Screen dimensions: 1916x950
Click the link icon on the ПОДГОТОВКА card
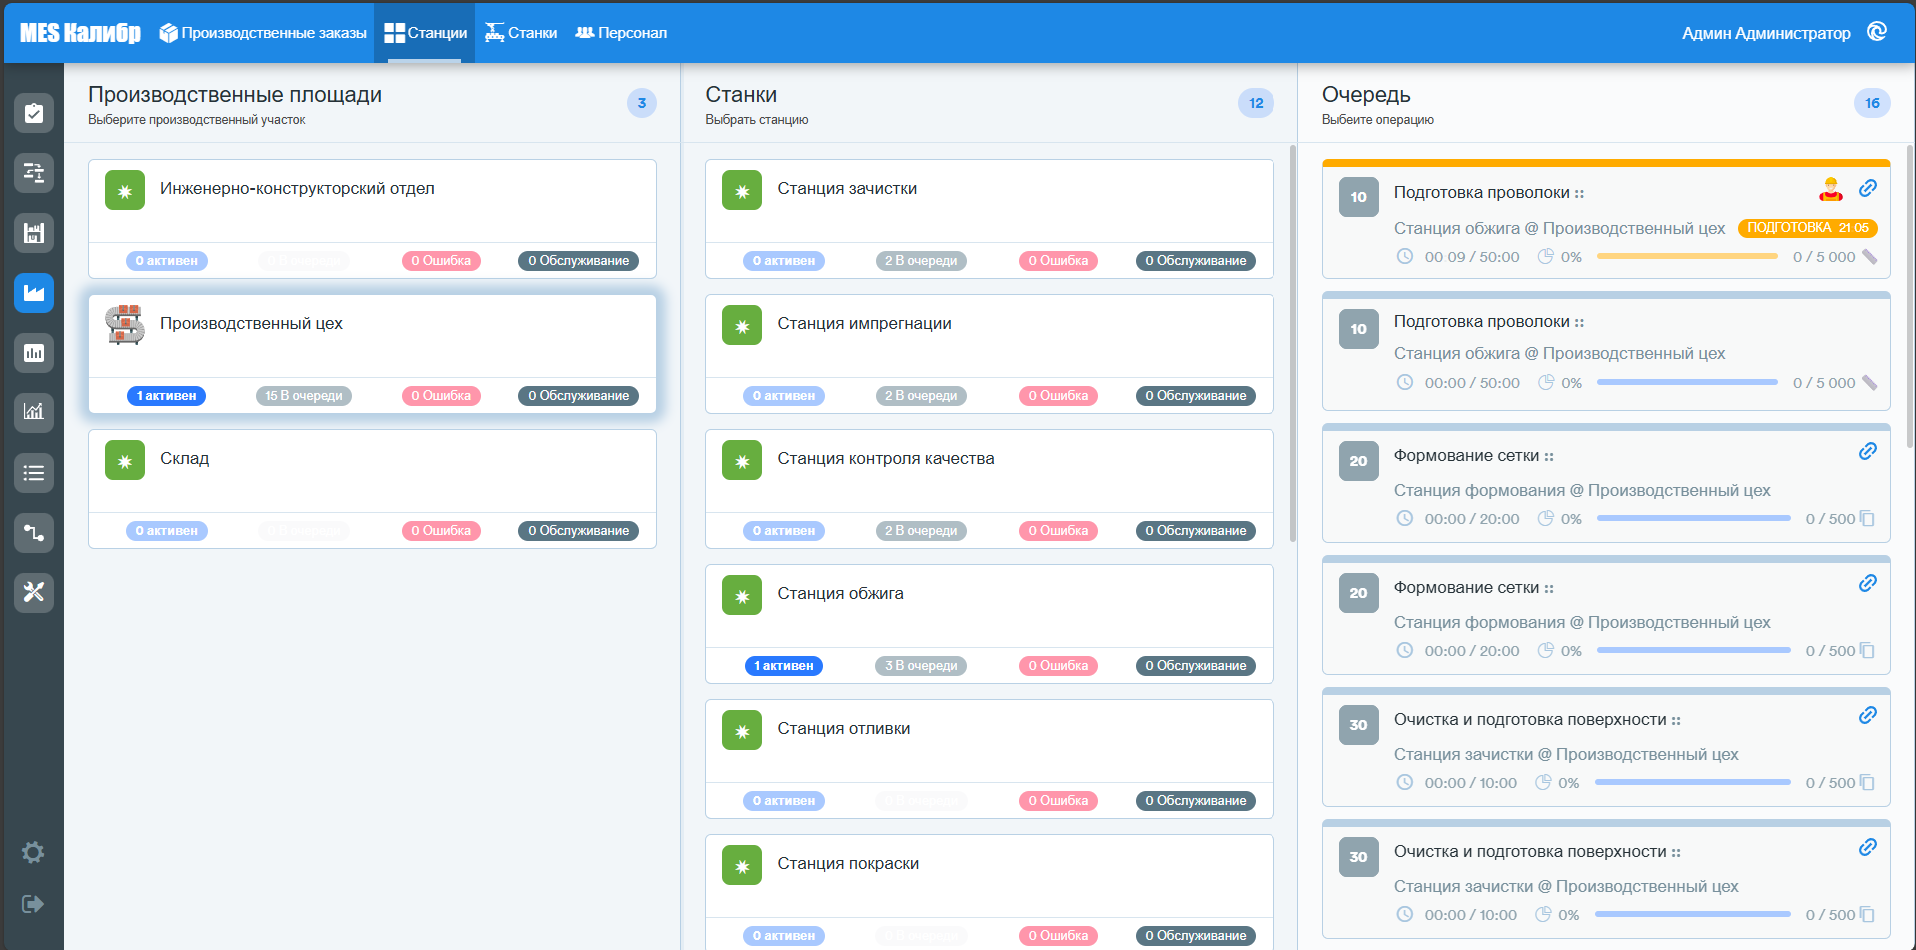[1868, 188]
